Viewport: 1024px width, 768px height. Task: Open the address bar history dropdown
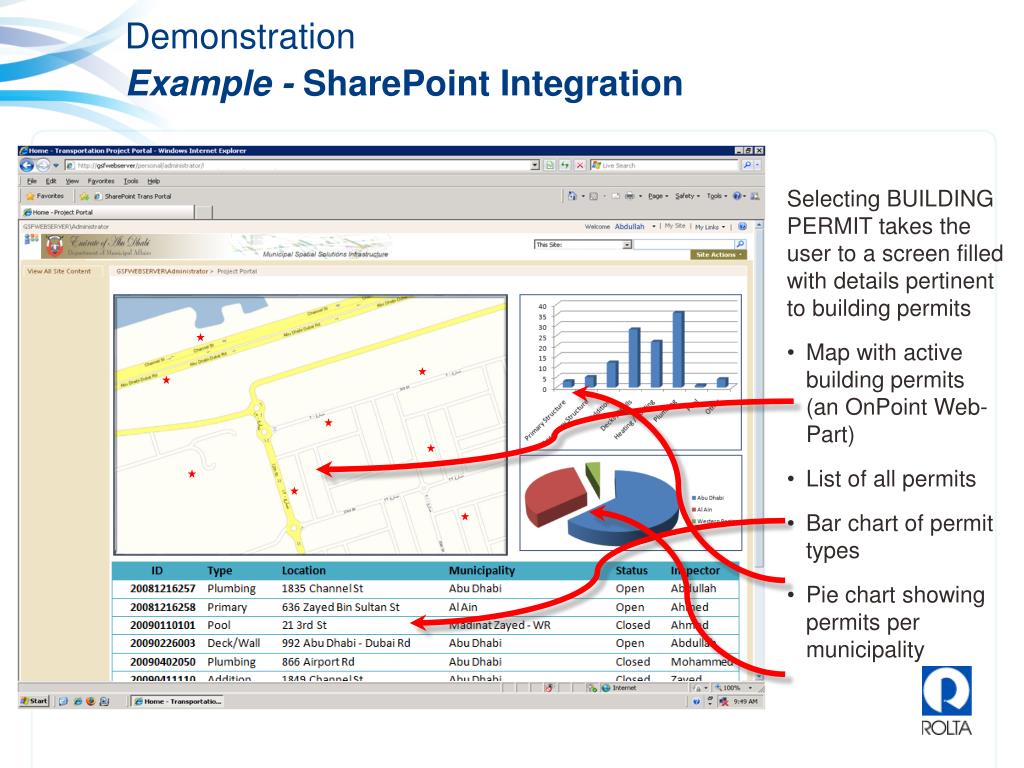535,165
